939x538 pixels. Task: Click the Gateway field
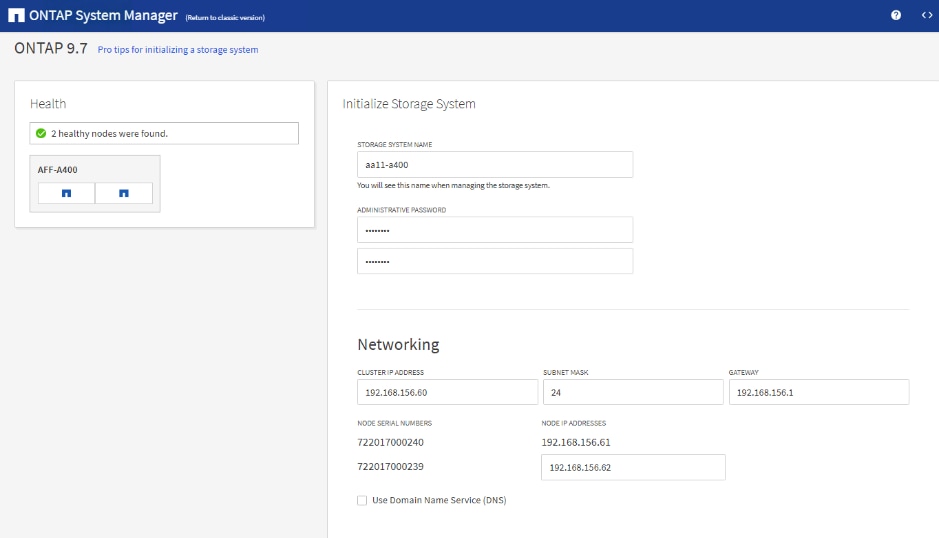819,392
